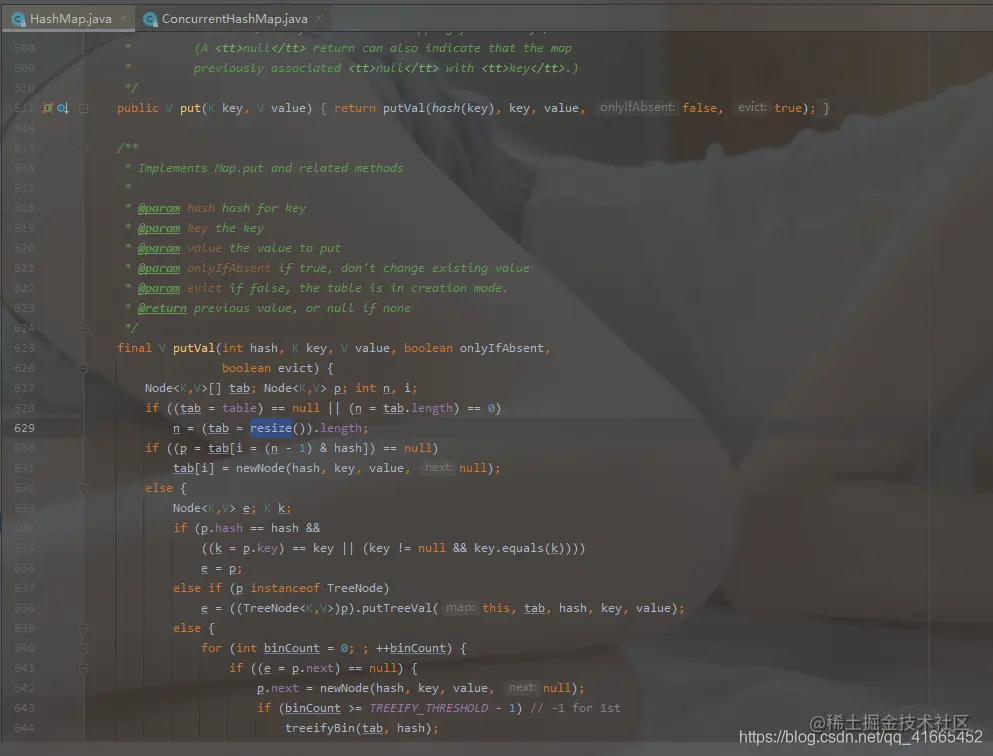The width and height of the screenshot is (993, 756).
Task: Click 'e = p;' on line 636
Action: pyautogui.click(x=222, y=569)
